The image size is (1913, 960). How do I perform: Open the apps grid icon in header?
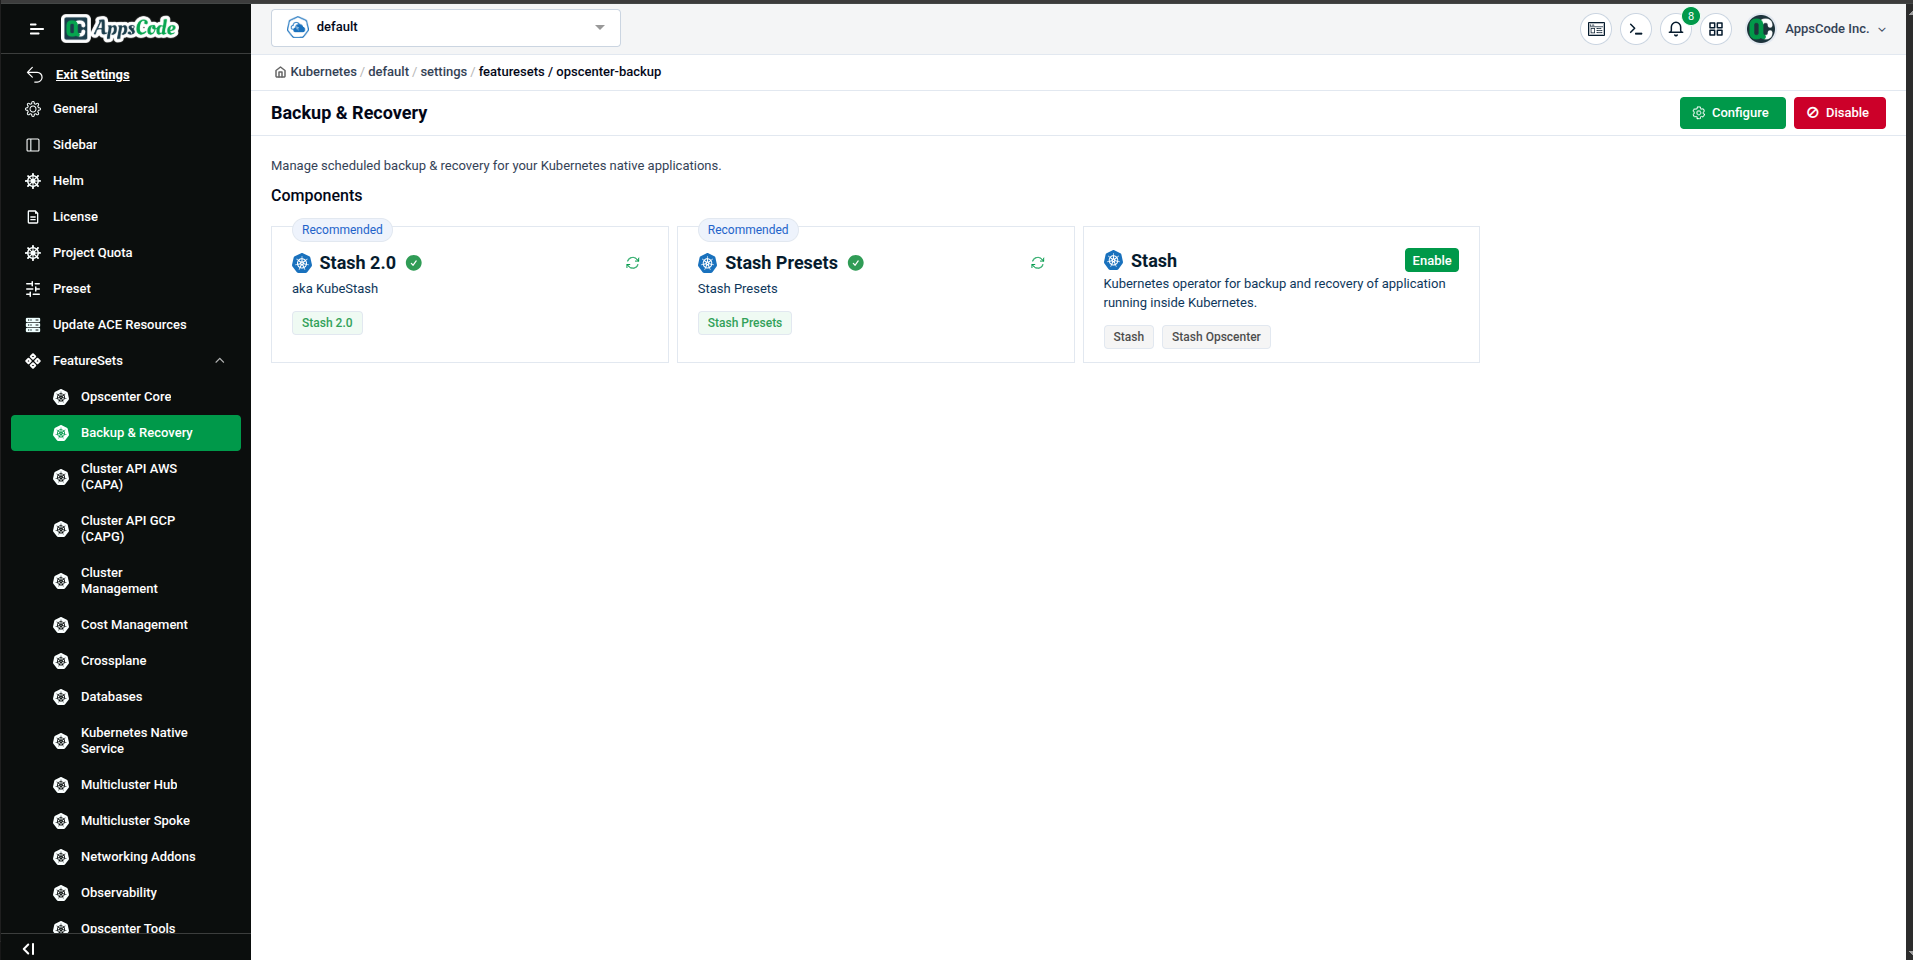click(x=1716, y=29)
